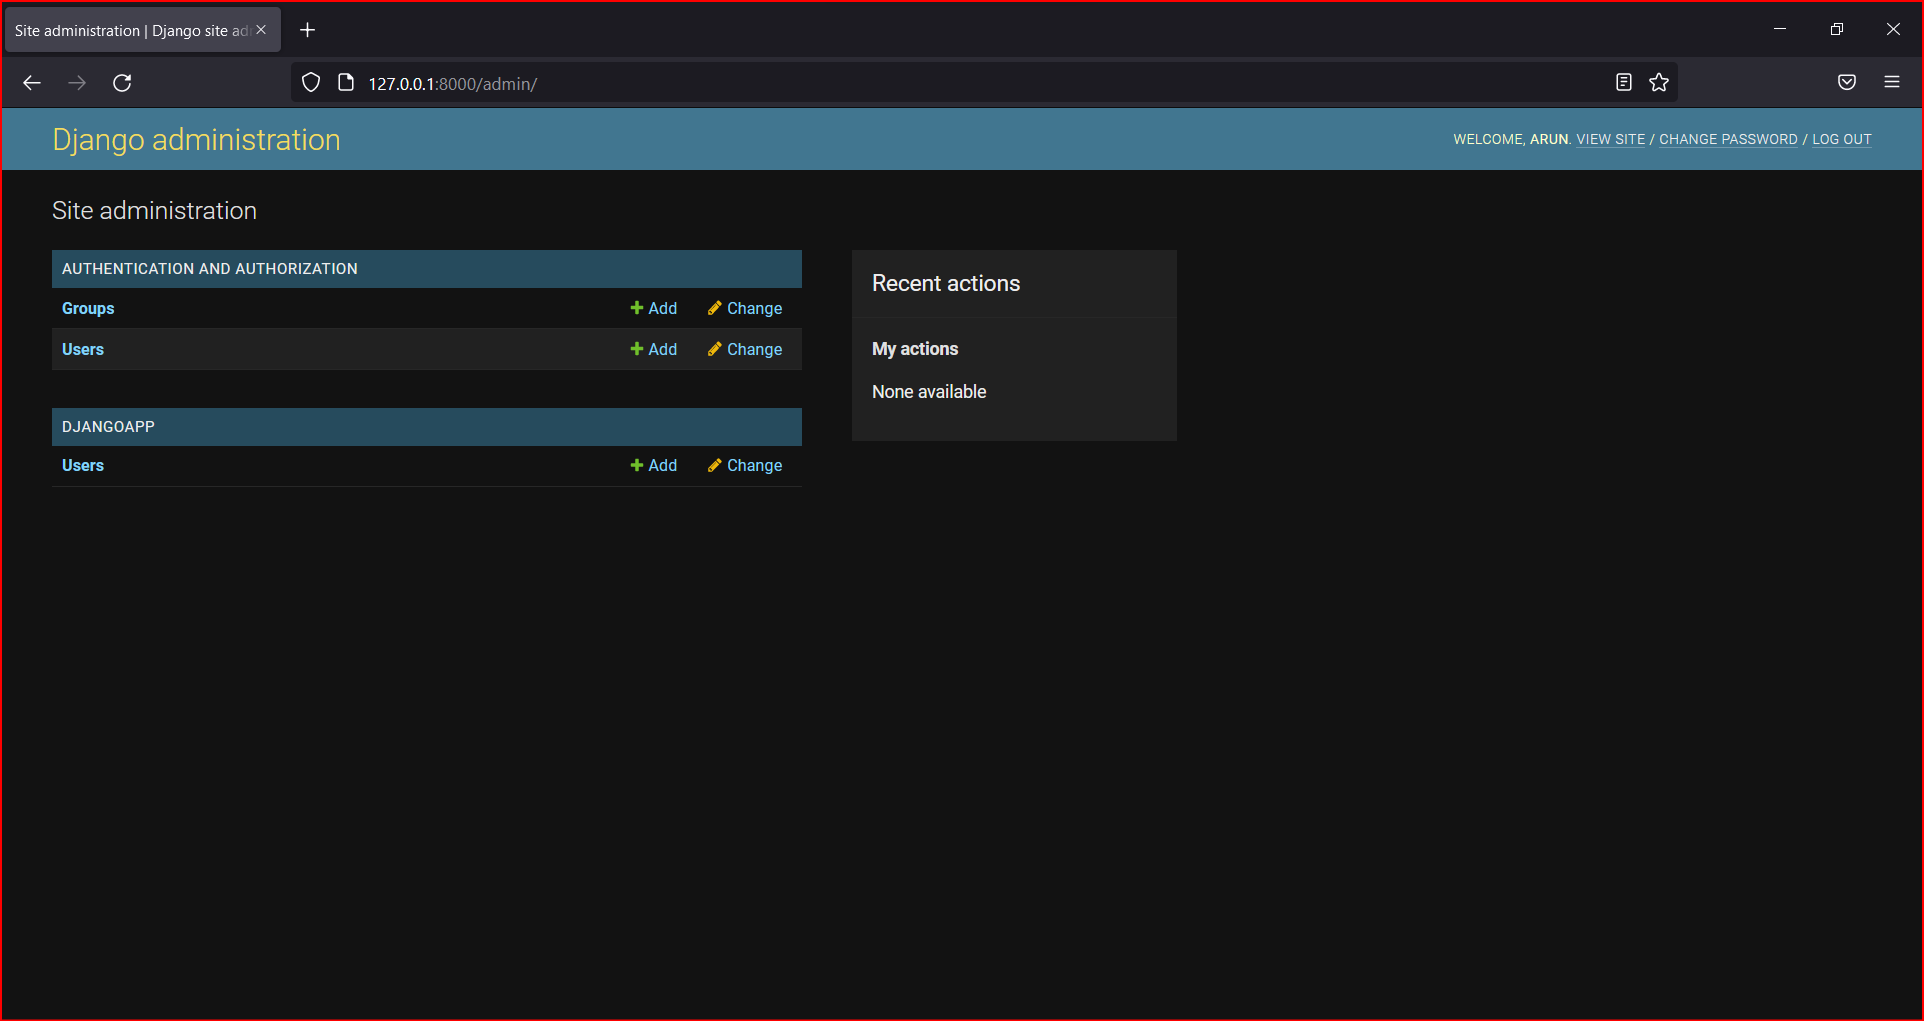Open the Authentication and Authorization section header
This screenshot has width=1924, height=1021.
coord(209,269)
